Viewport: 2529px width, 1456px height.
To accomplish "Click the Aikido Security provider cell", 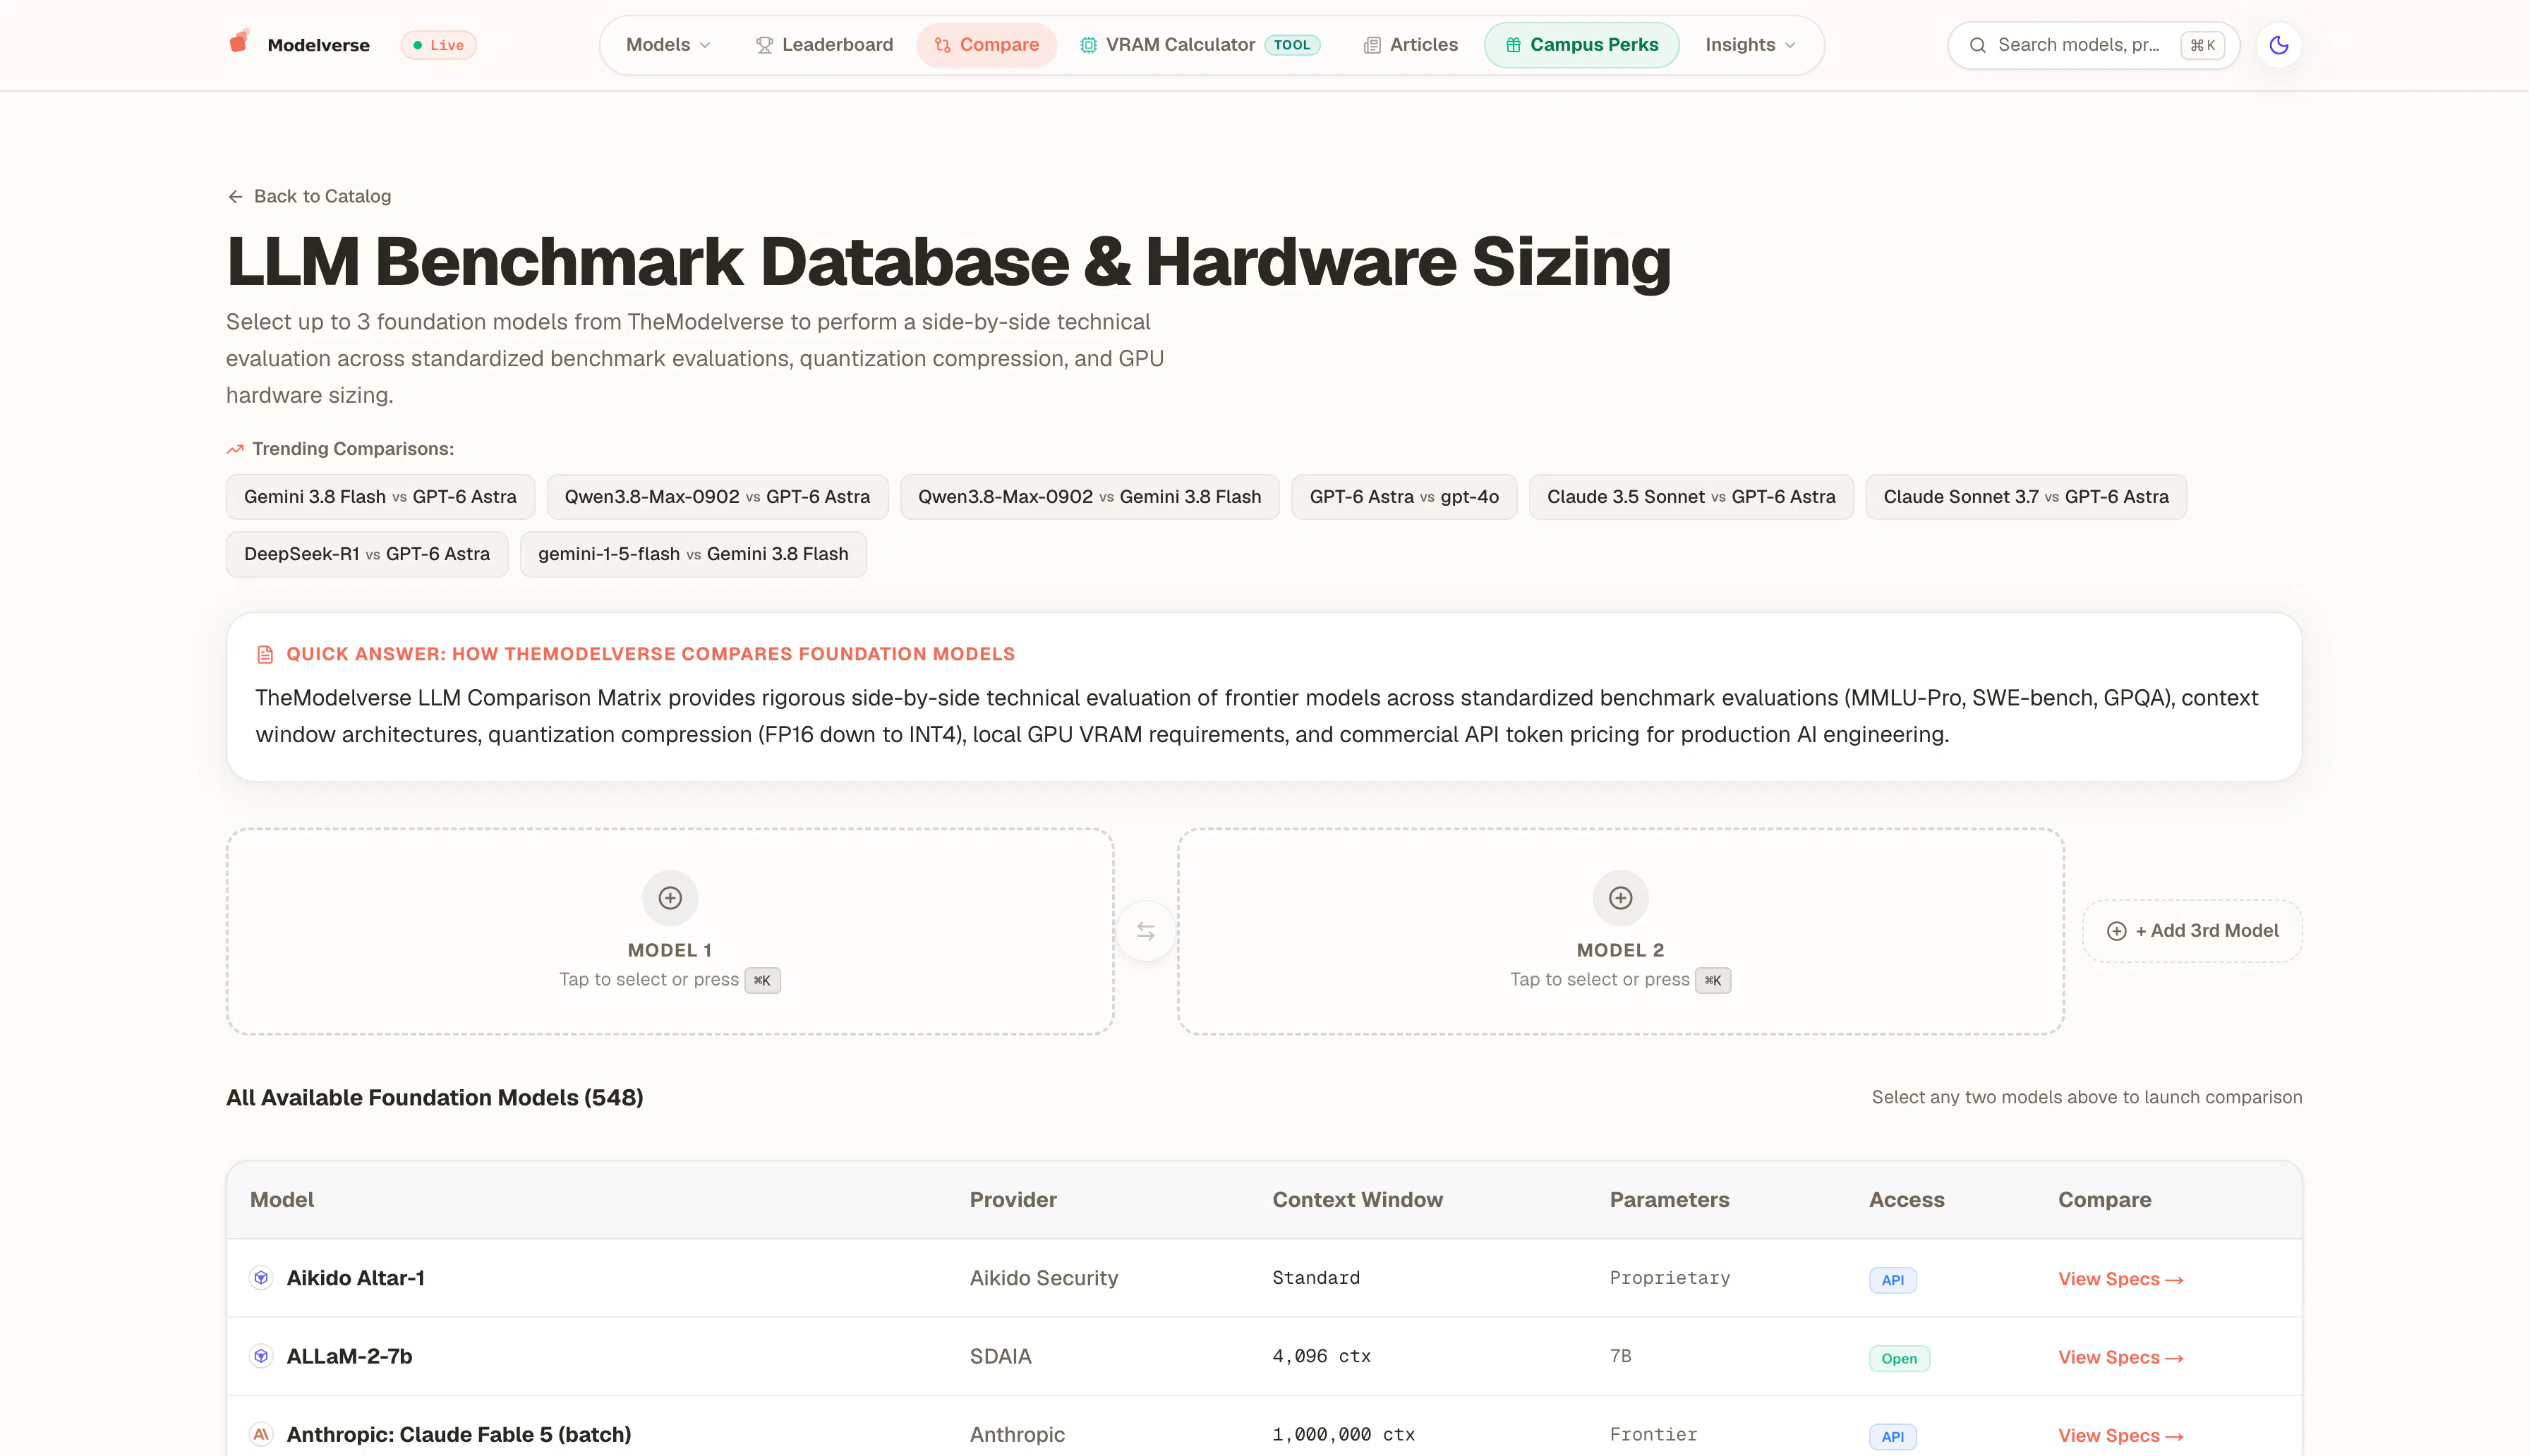I will [1043, 1278].
